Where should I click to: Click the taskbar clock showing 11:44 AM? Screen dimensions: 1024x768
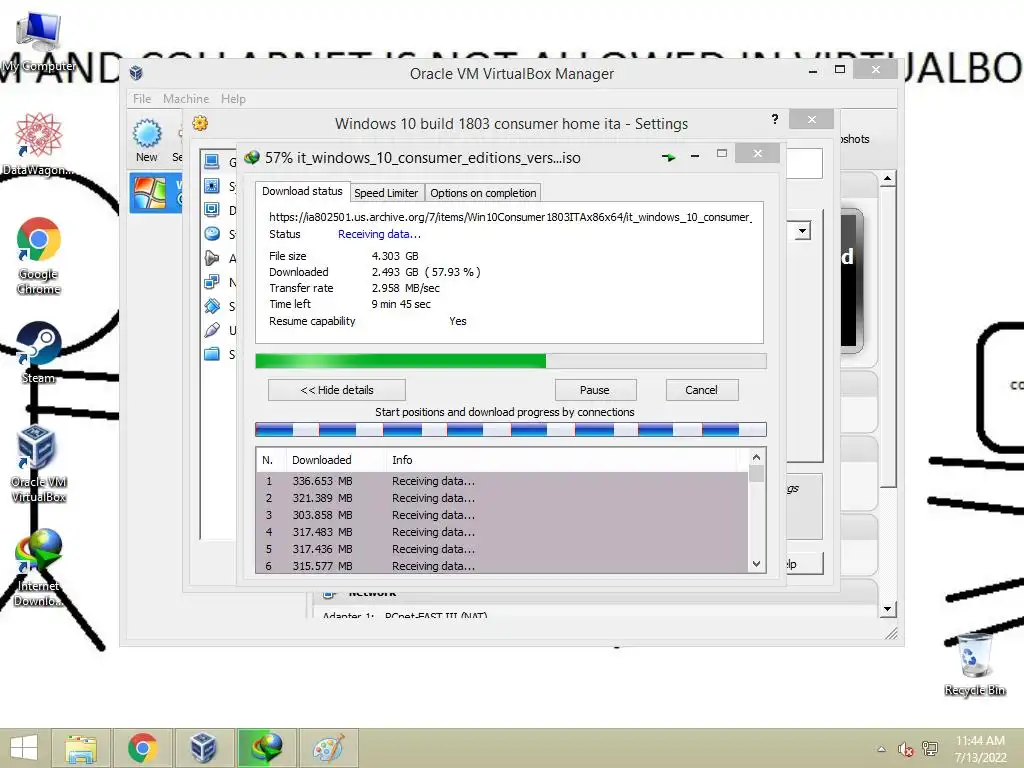click(x=980, y=749)
